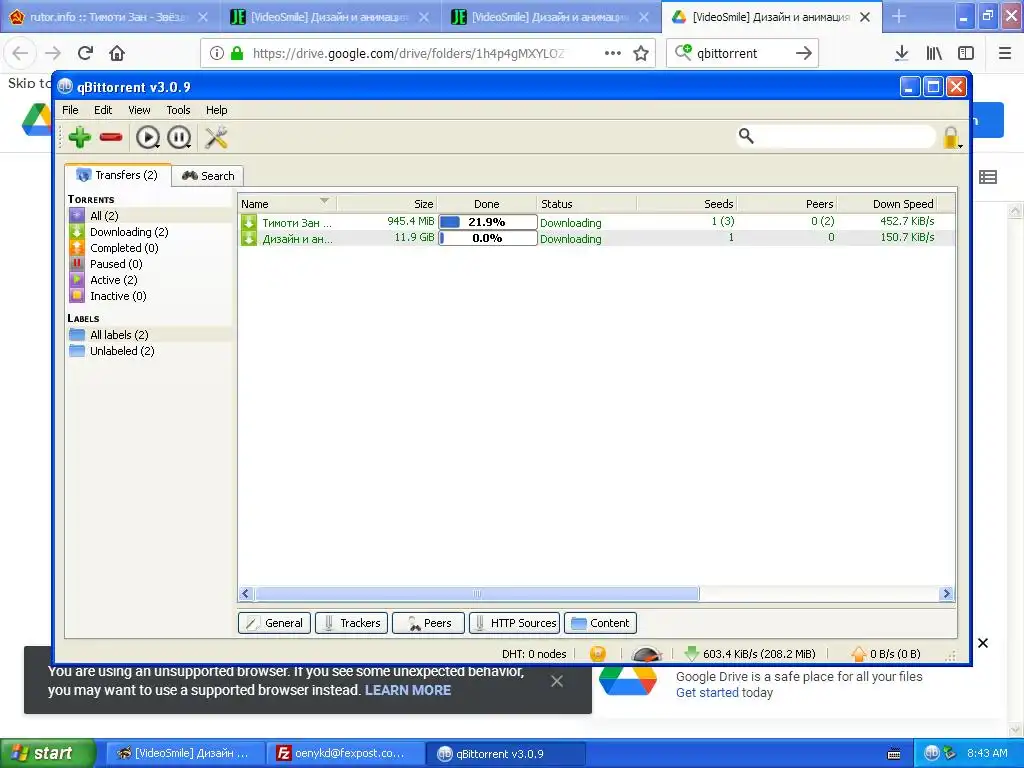Switch to the Search tab
Image resolution: width=1024 pixels, height=768 pixels.
click(208, 176)
